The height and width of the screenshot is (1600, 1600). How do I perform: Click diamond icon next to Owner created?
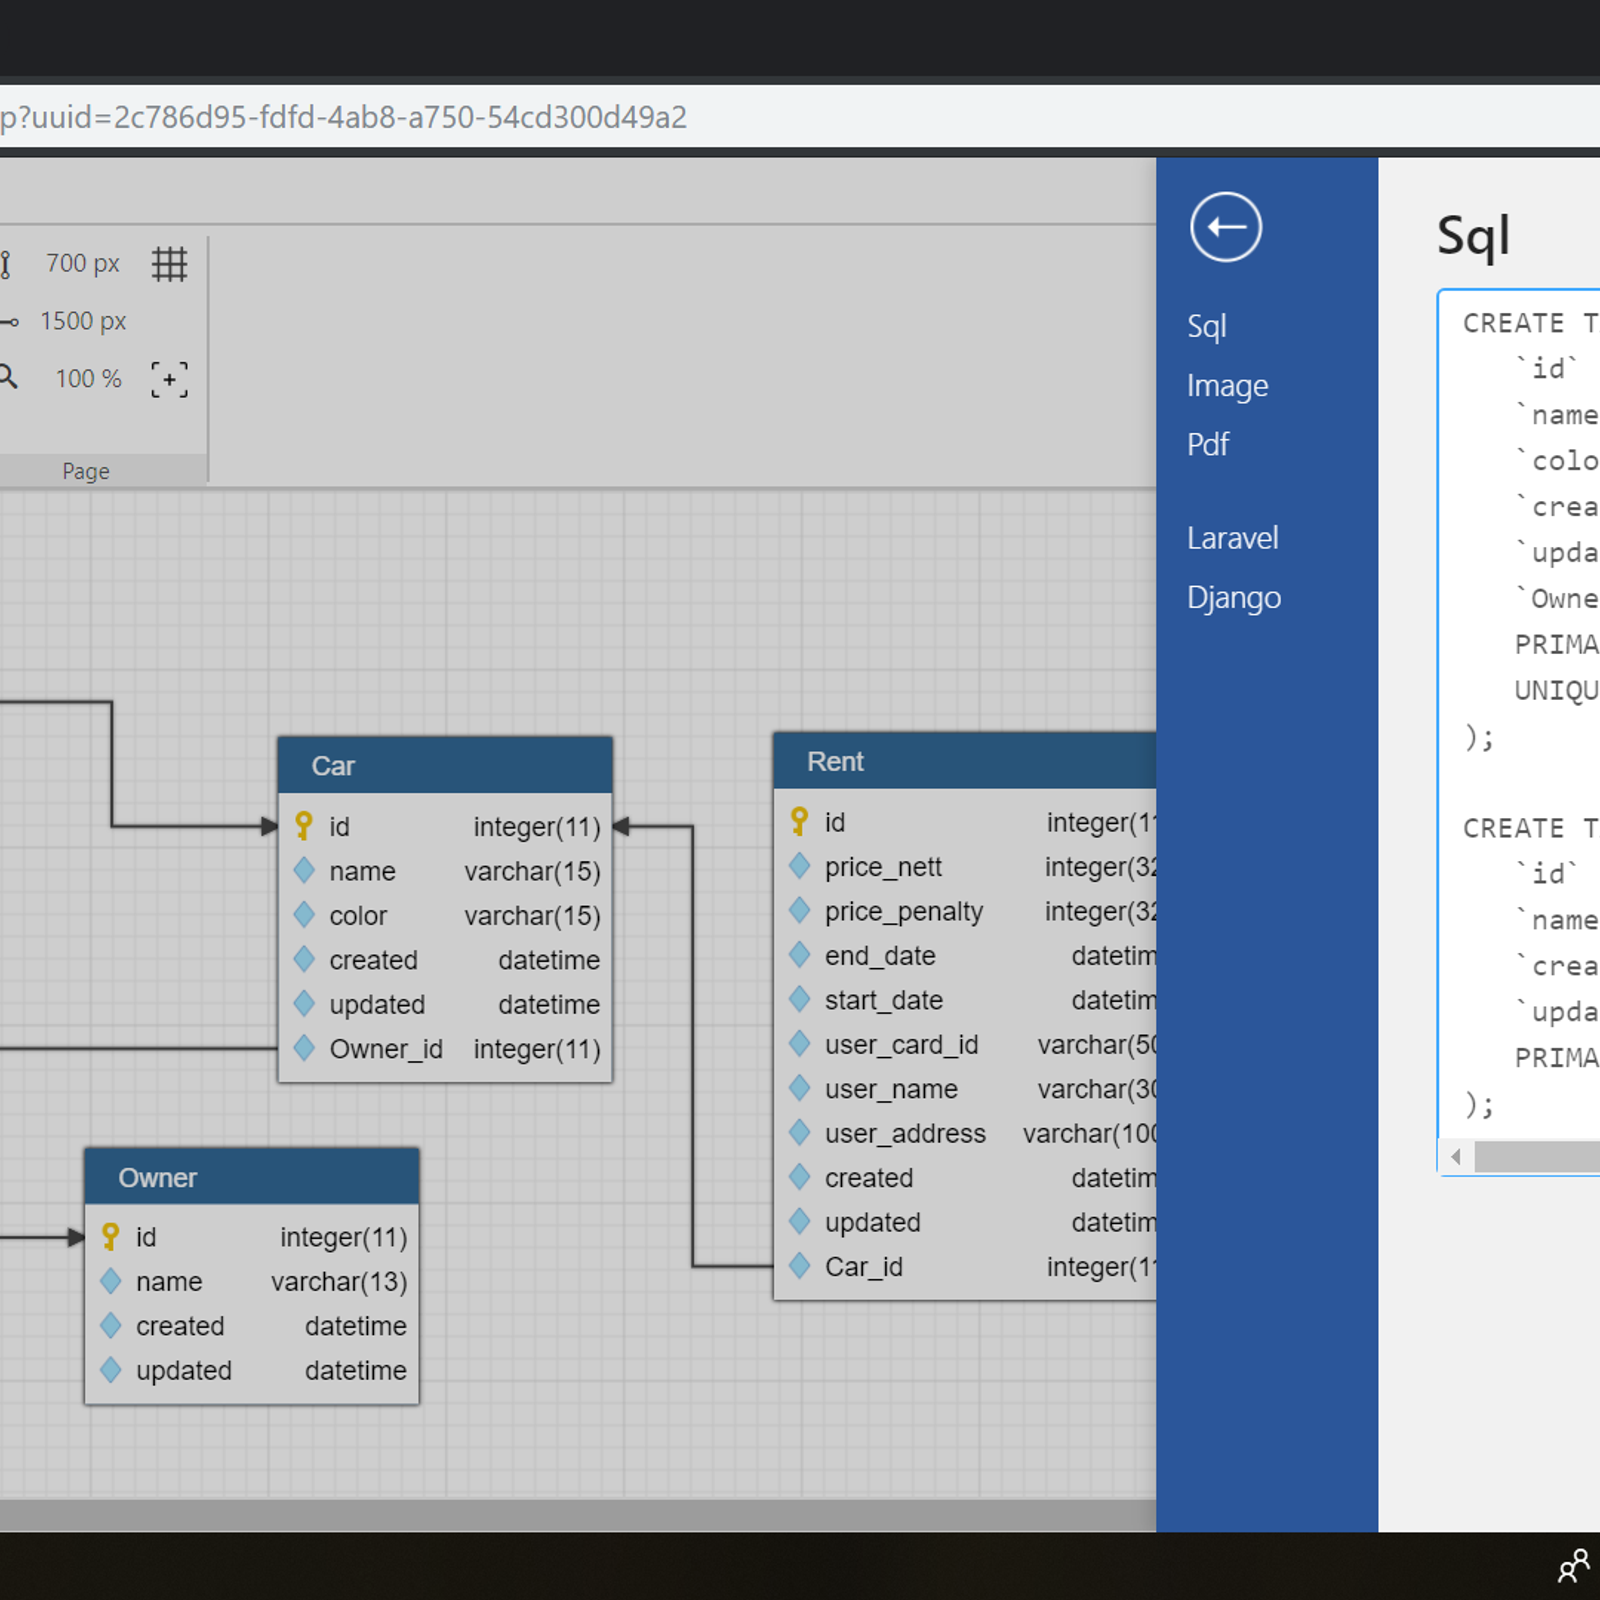(111, 1325)
